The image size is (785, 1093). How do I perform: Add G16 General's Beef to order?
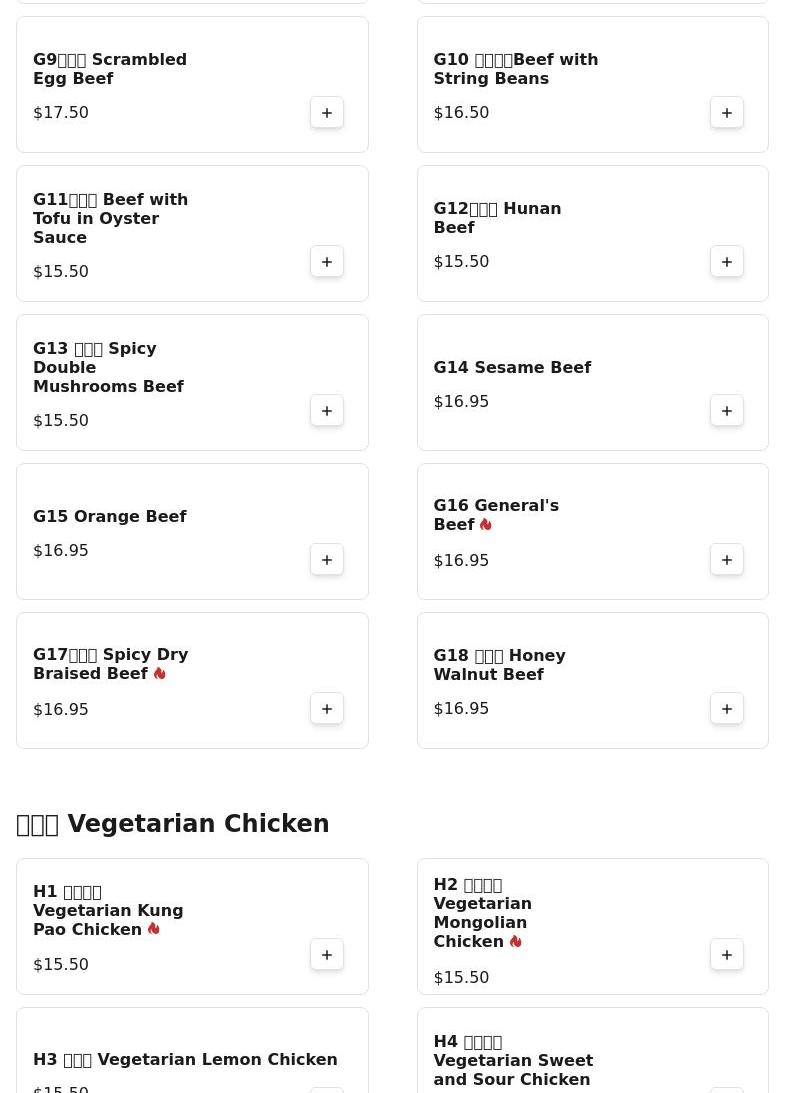point(727,560)
